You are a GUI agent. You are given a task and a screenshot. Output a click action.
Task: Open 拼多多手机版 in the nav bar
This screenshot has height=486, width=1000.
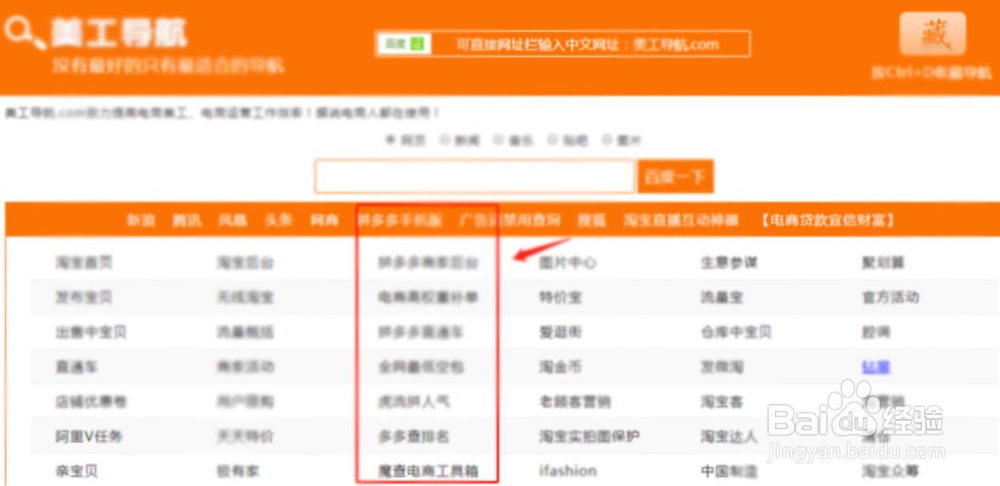point(399,221)
